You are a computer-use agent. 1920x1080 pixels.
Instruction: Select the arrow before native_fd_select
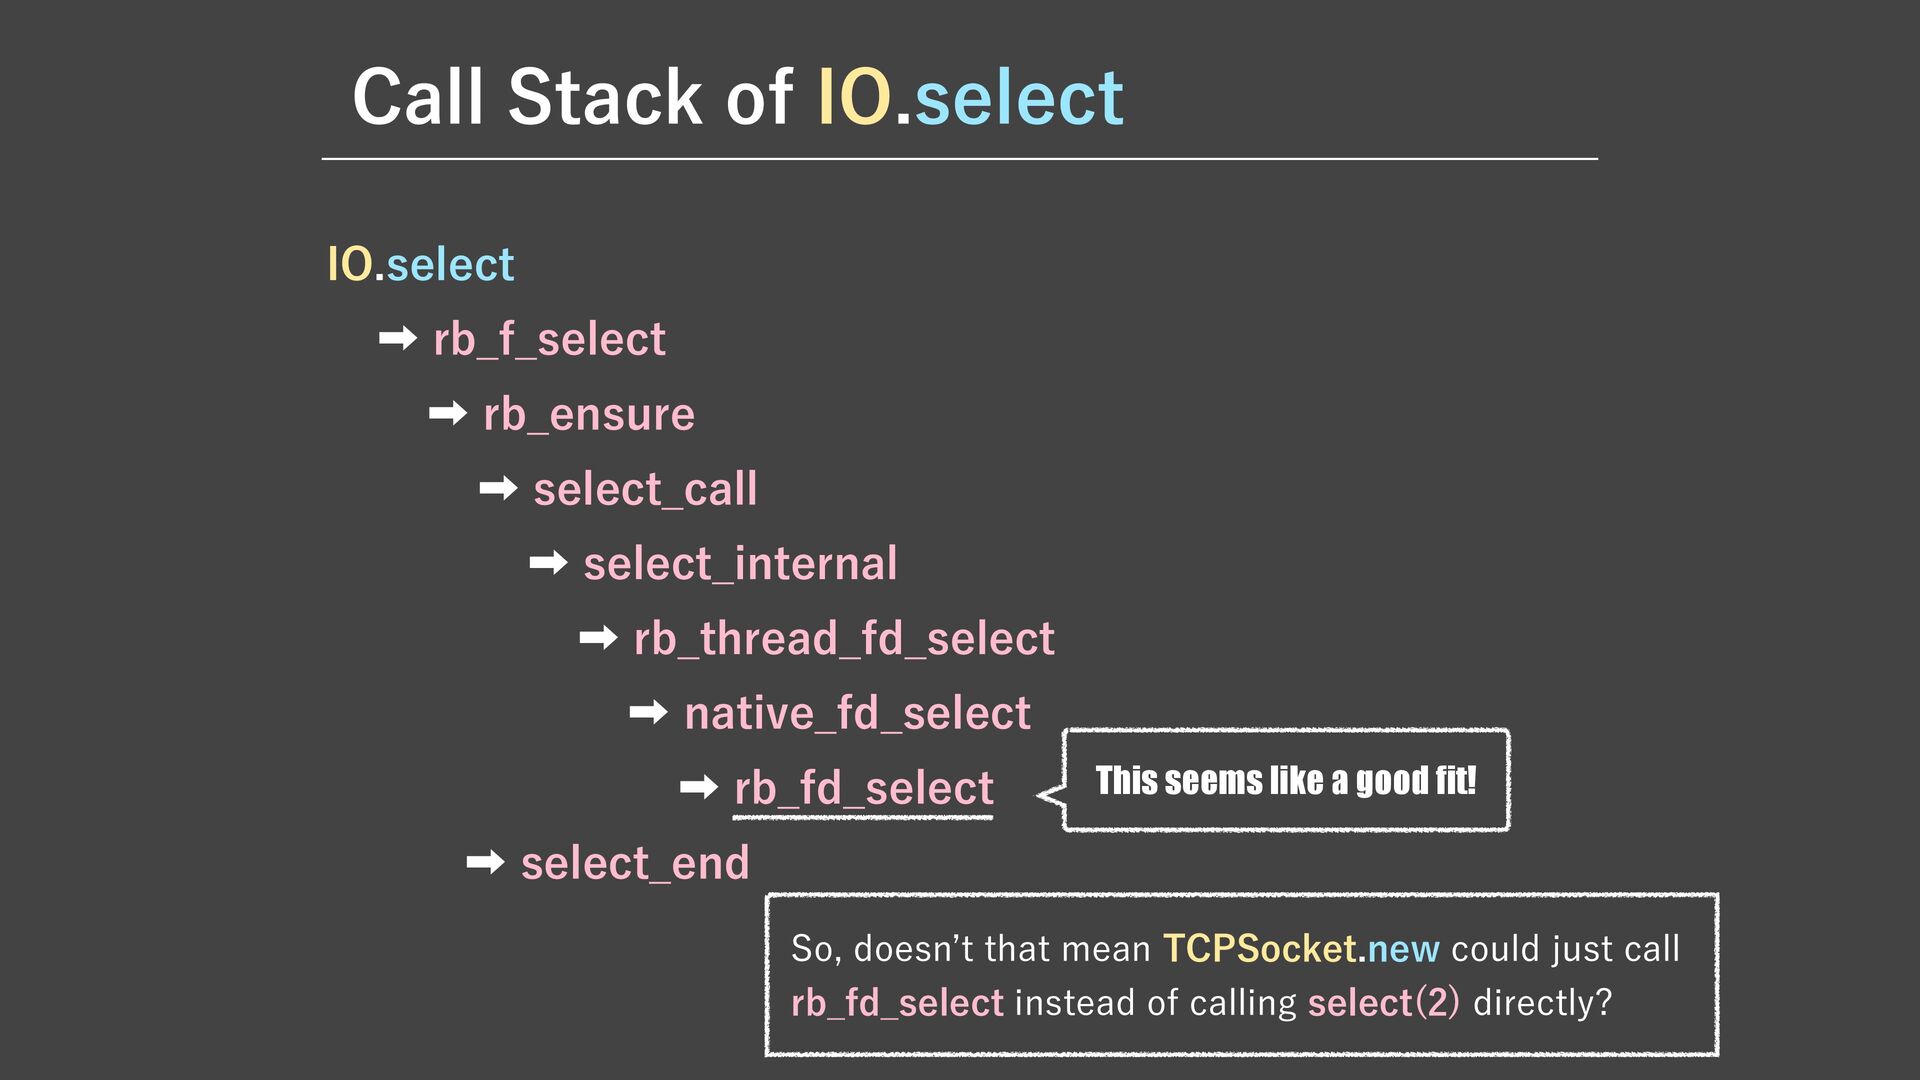tap(648, 712)
